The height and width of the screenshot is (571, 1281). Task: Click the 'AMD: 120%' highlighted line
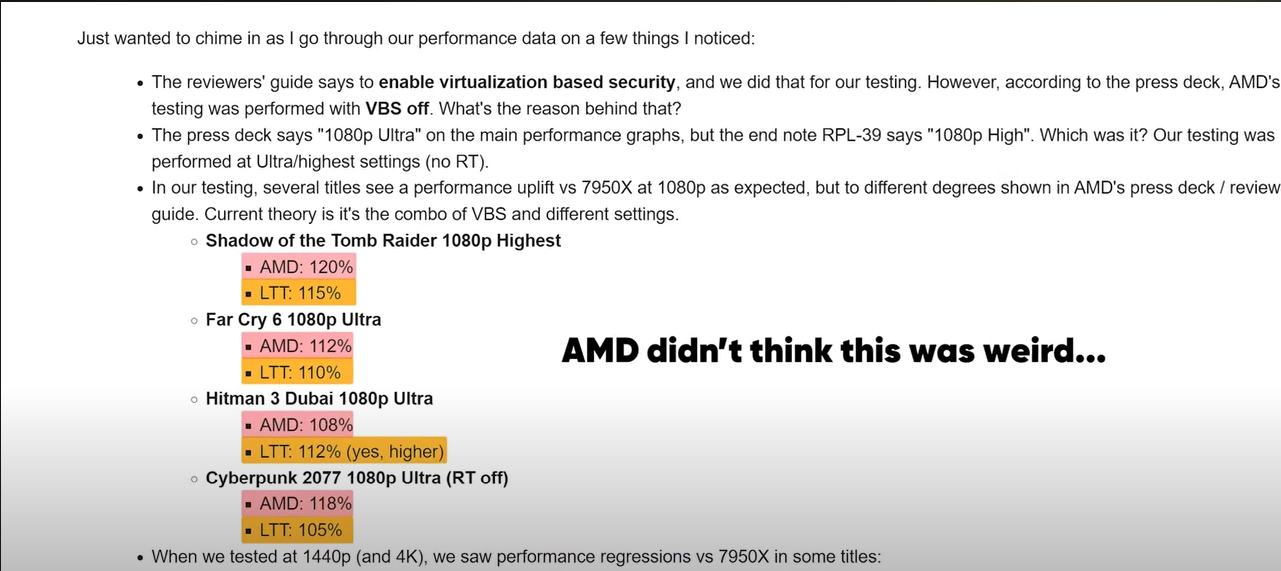point(298,266)
